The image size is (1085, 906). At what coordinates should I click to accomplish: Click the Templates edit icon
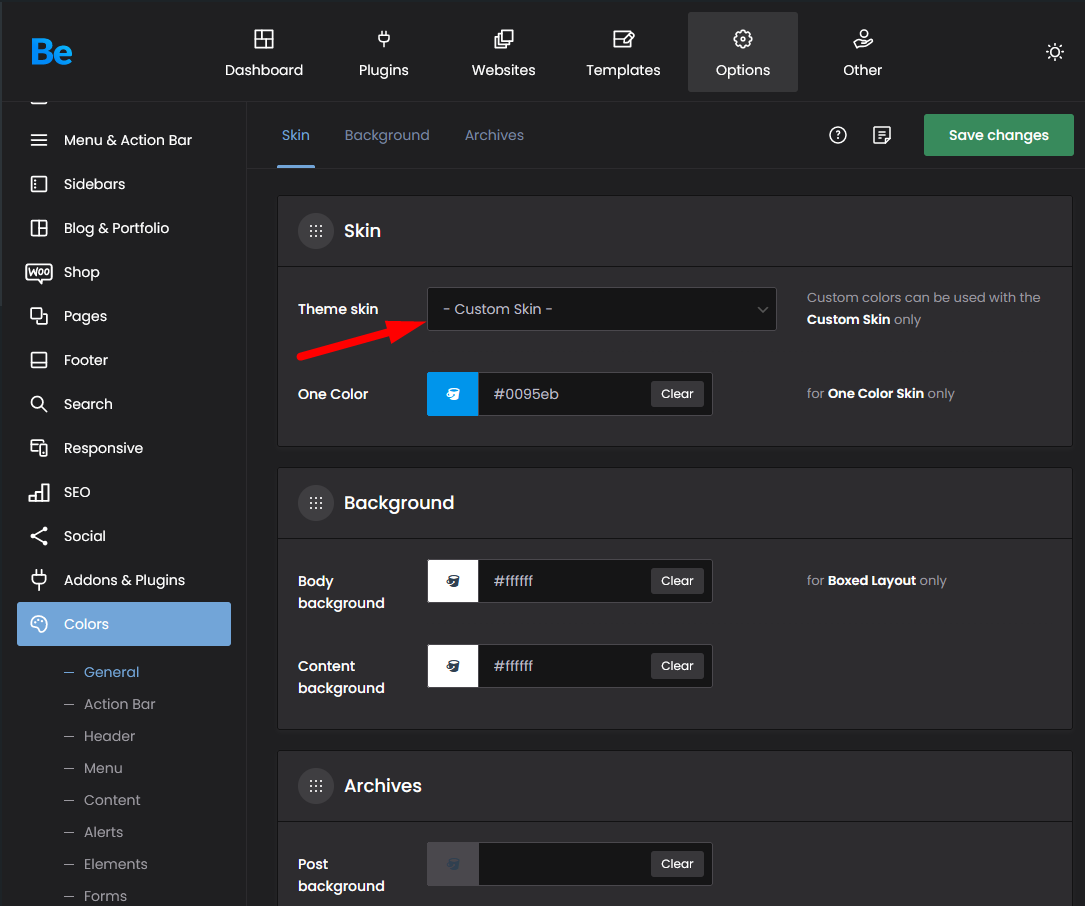[623, 39]
